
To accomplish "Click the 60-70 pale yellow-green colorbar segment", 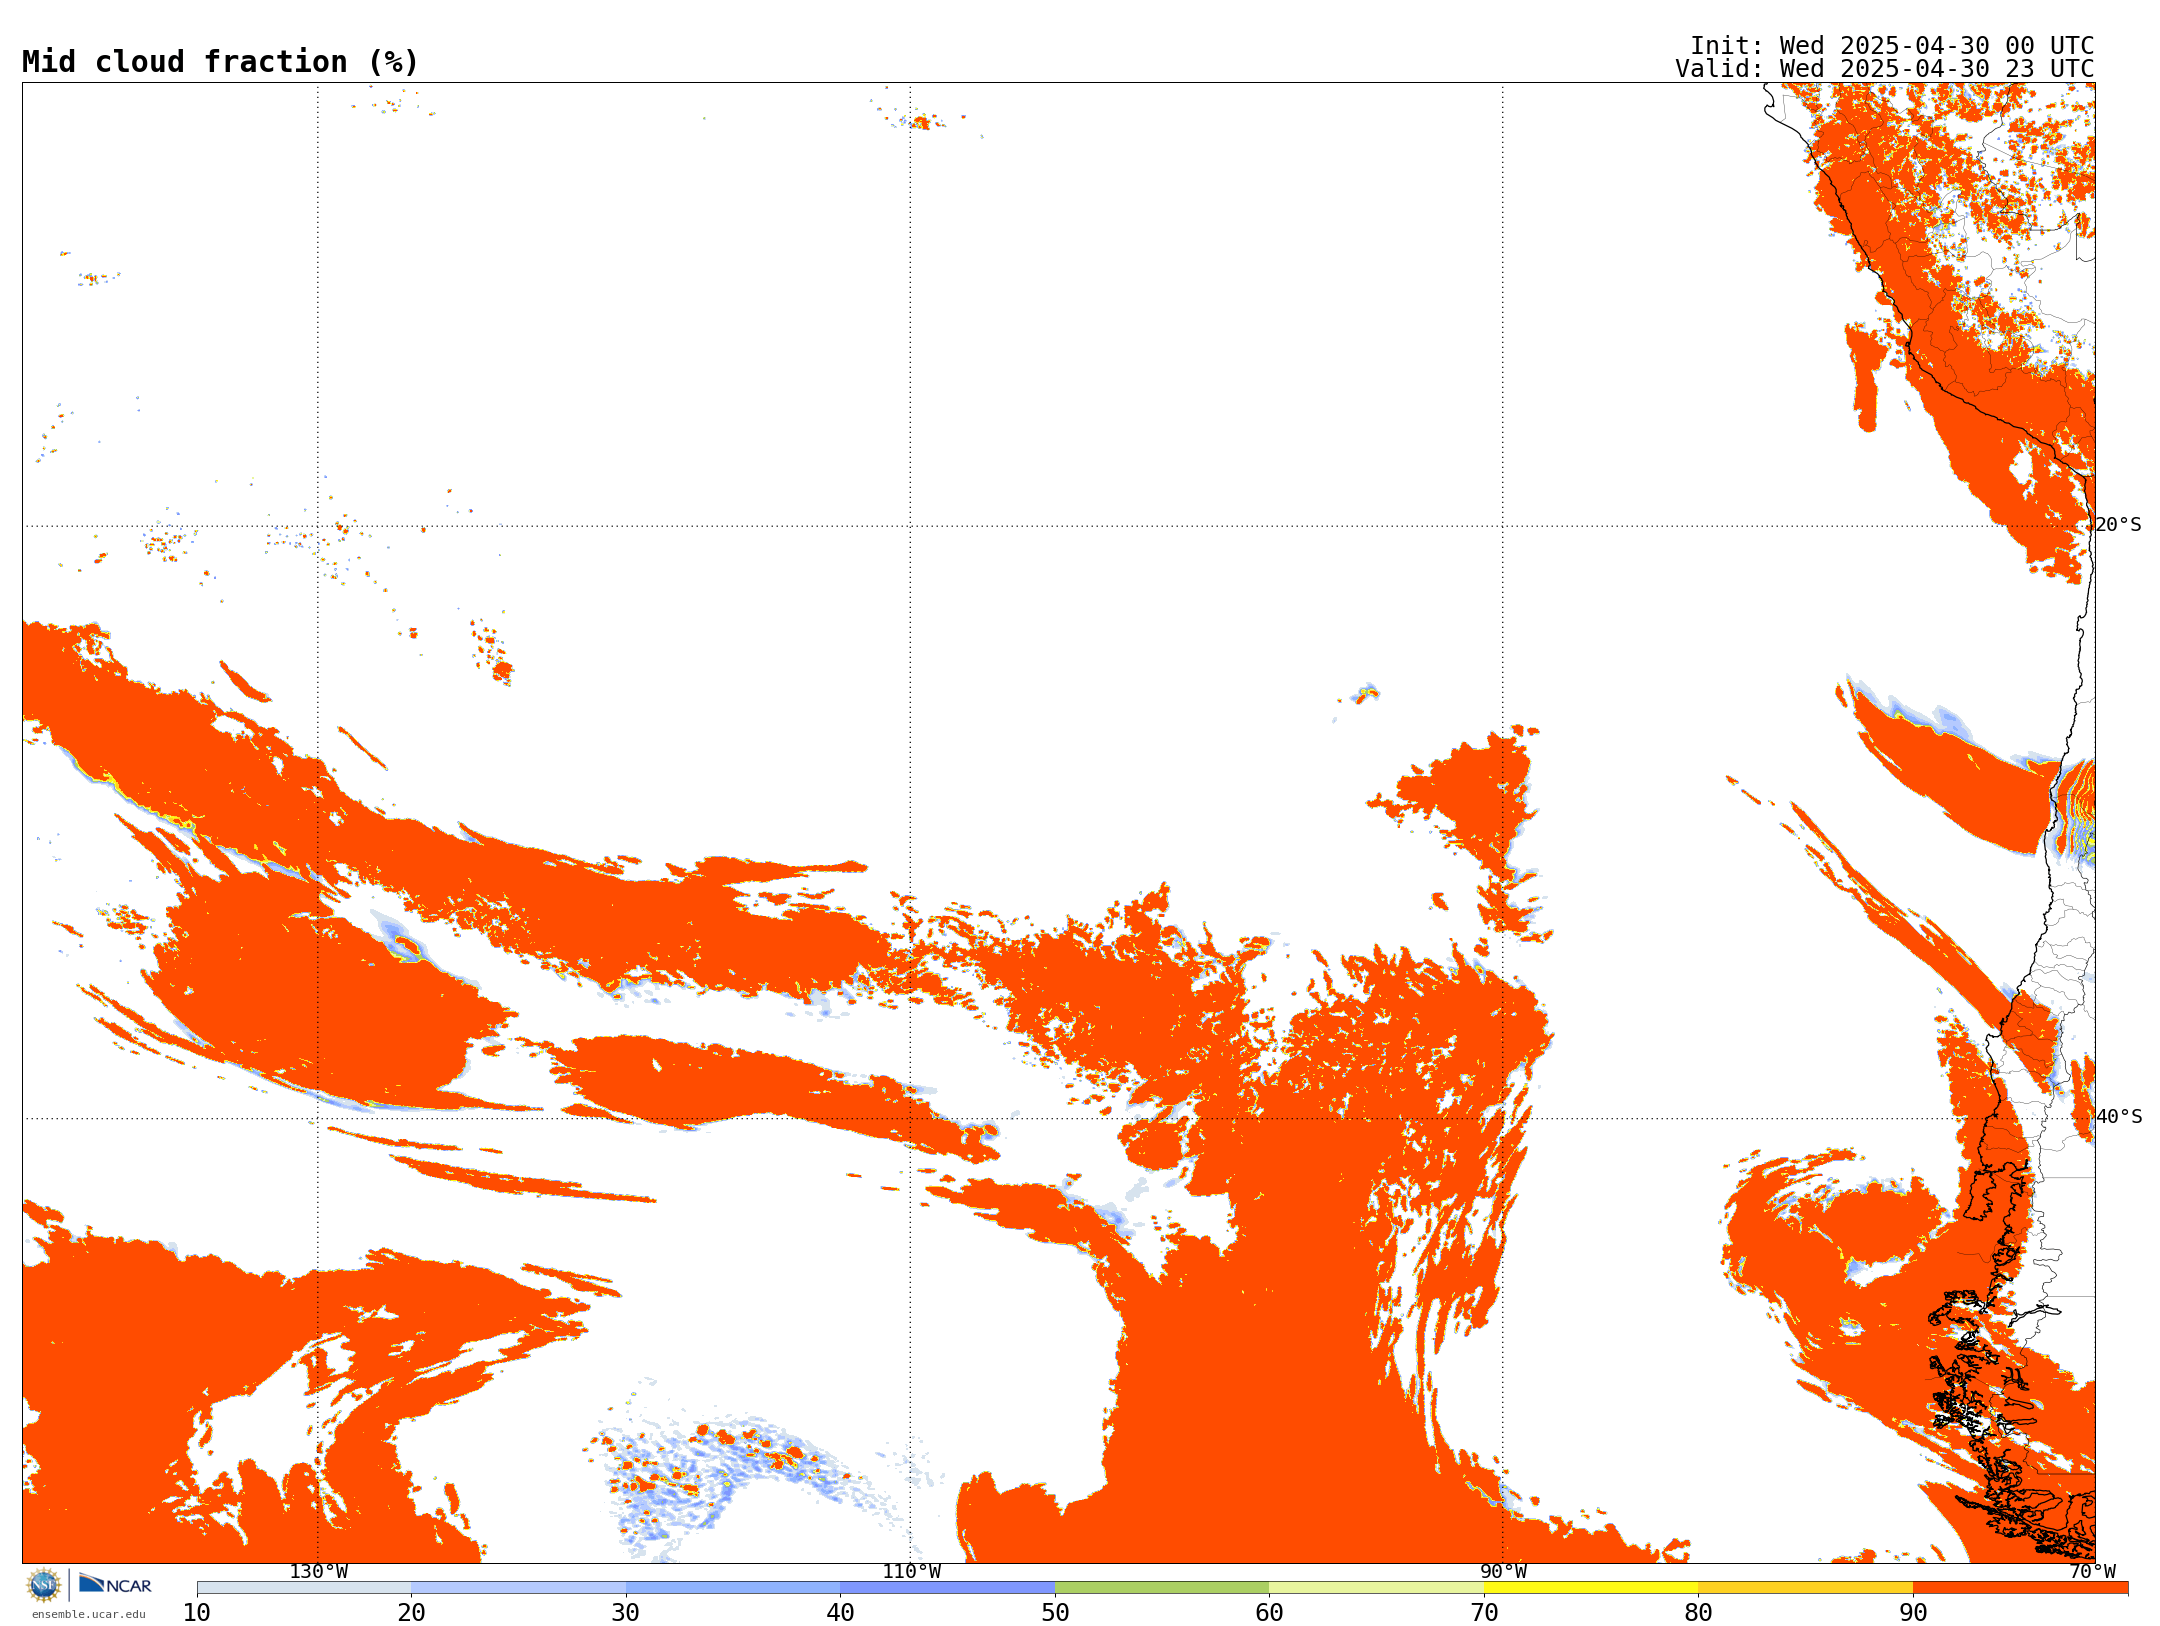I will click(1377, 1588).
